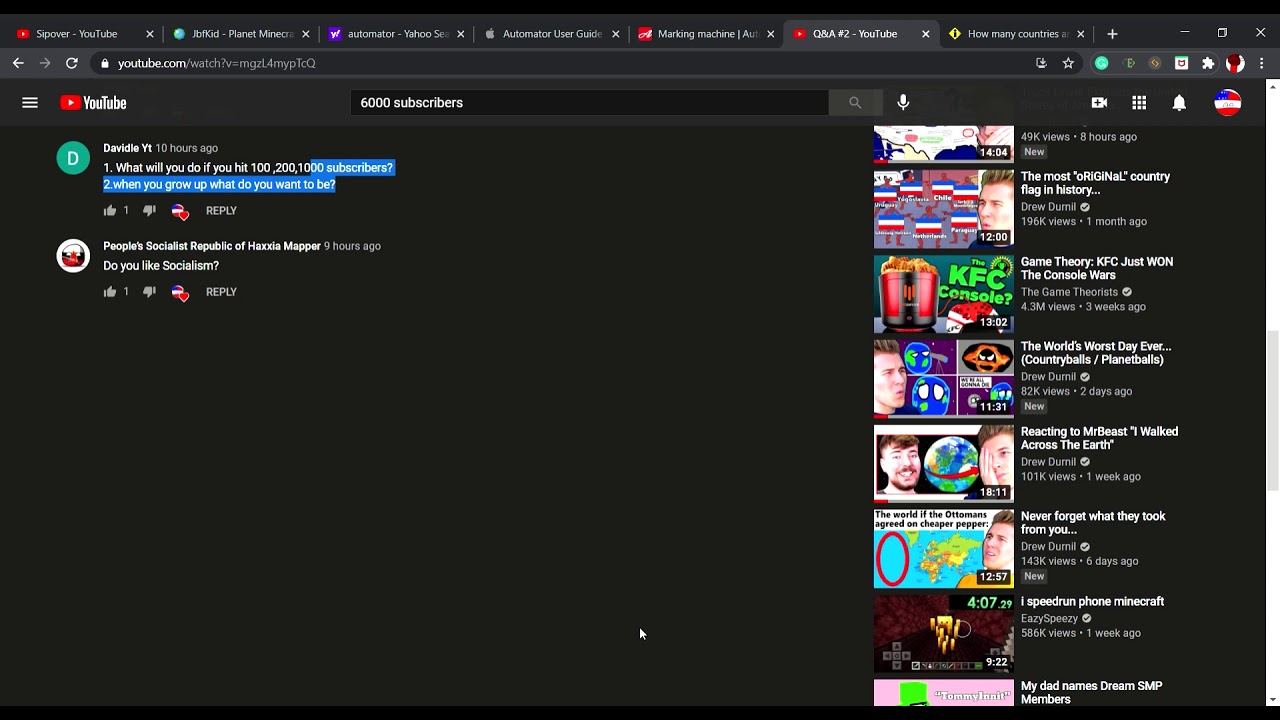Reply to Davidle Yt's comment
This screenshot has height=720, width=1280.
[221, 211]
